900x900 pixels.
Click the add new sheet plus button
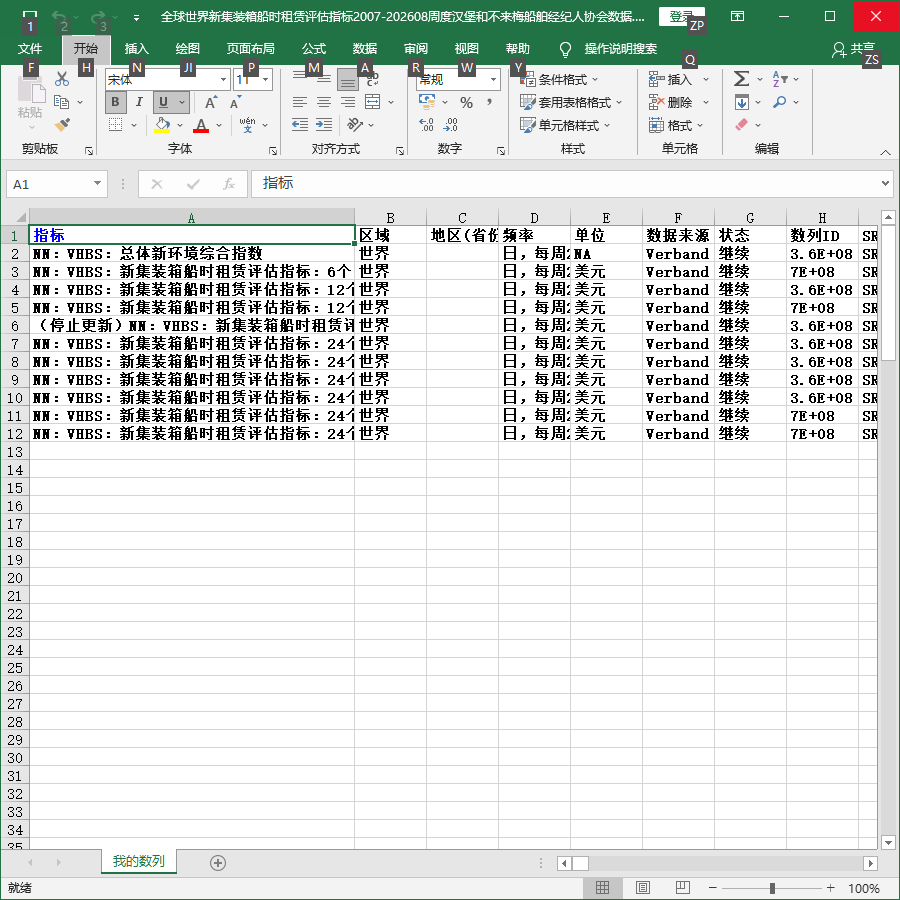tap(218, 863)
